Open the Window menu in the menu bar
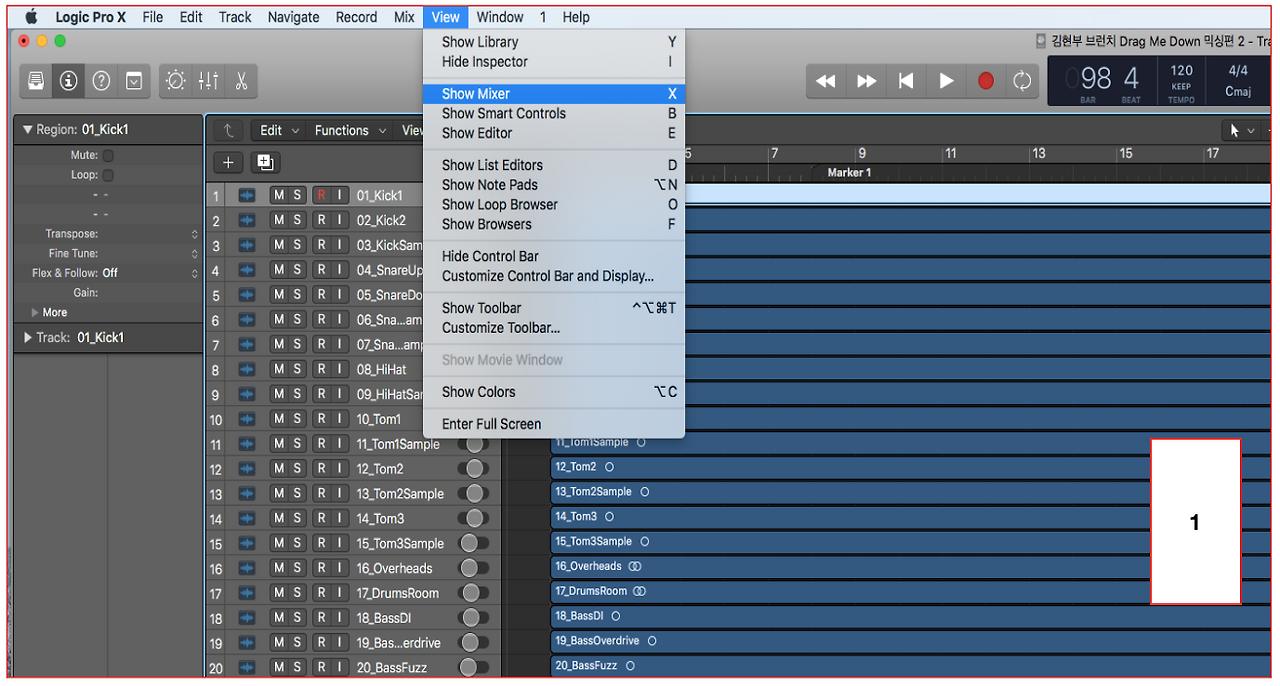 (x=500, y=17)
